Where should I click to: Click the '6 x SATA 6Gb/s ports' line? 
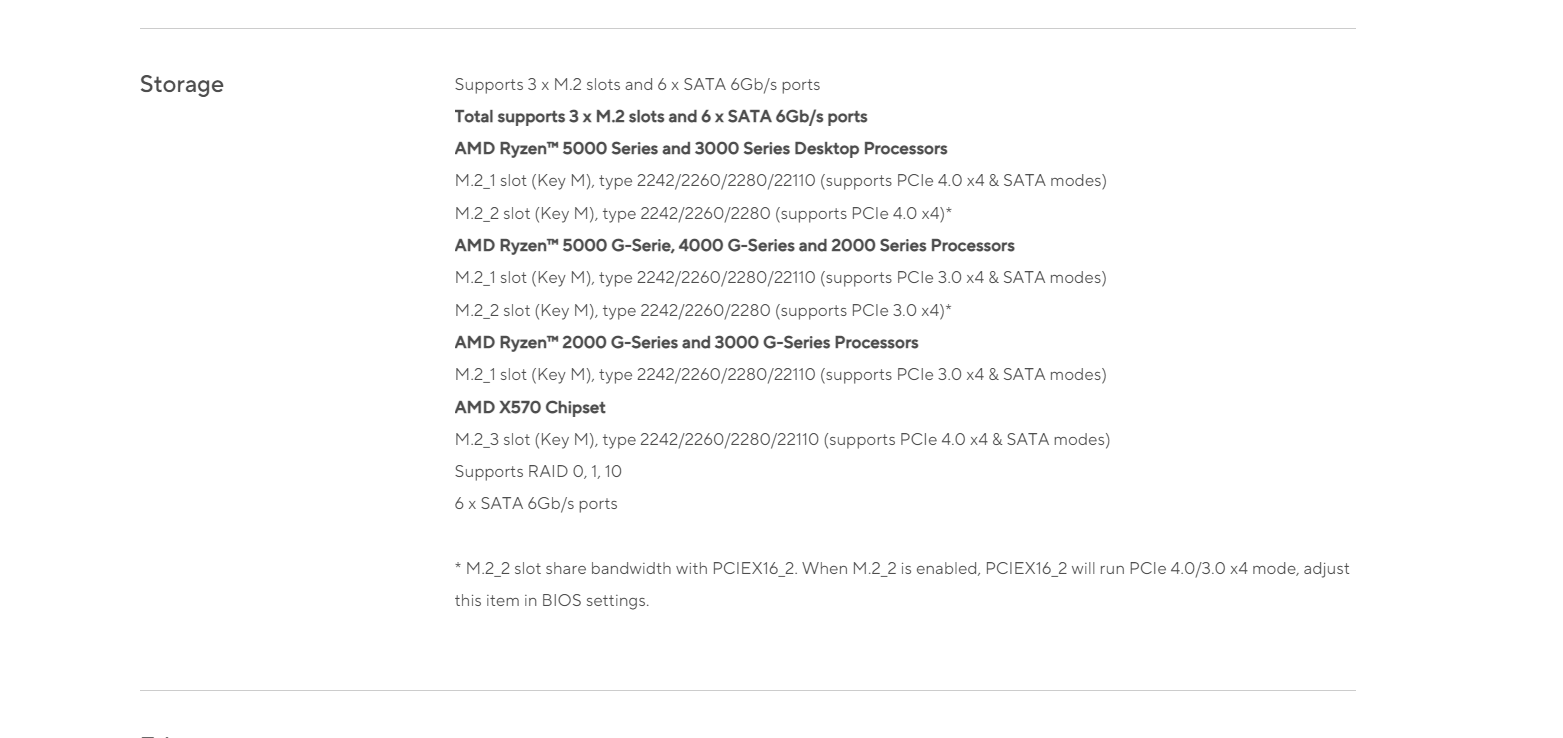(x=536, y=504)
